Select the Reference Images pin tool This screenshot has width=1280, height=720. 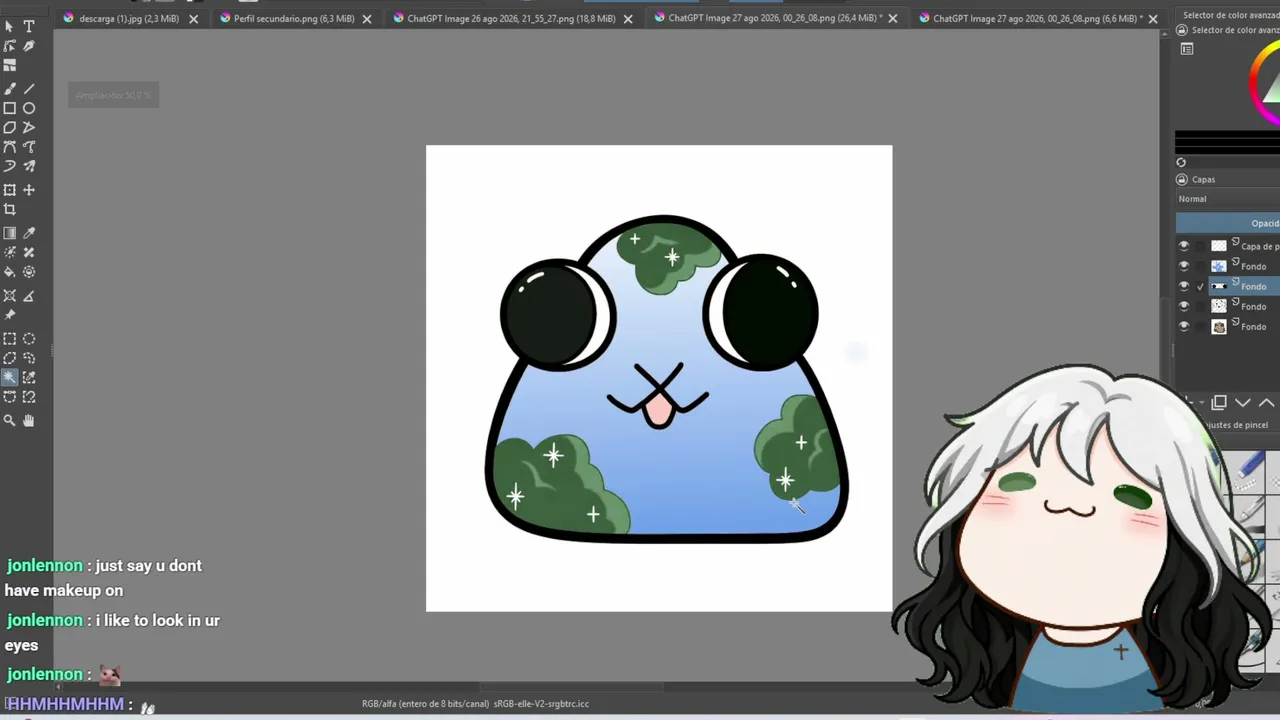tap(10, 315)
